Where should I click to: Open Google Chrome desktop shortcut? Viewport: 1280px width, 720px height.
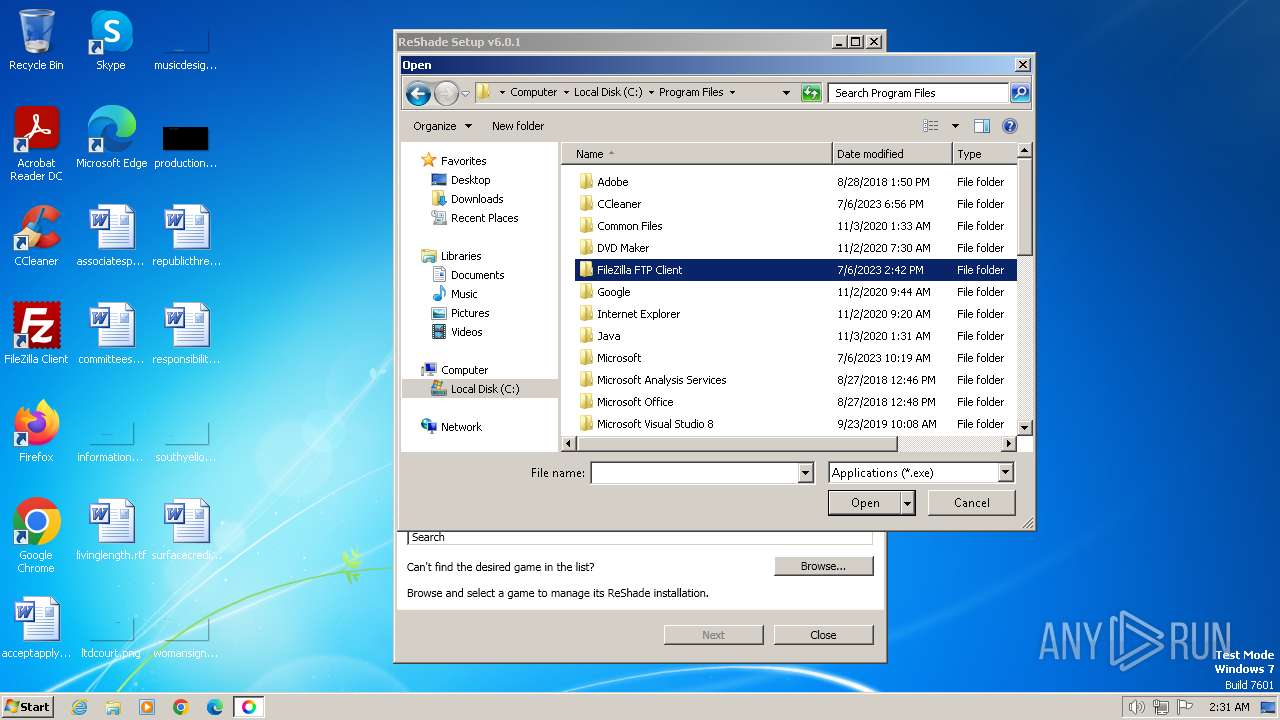click(36, 536)
